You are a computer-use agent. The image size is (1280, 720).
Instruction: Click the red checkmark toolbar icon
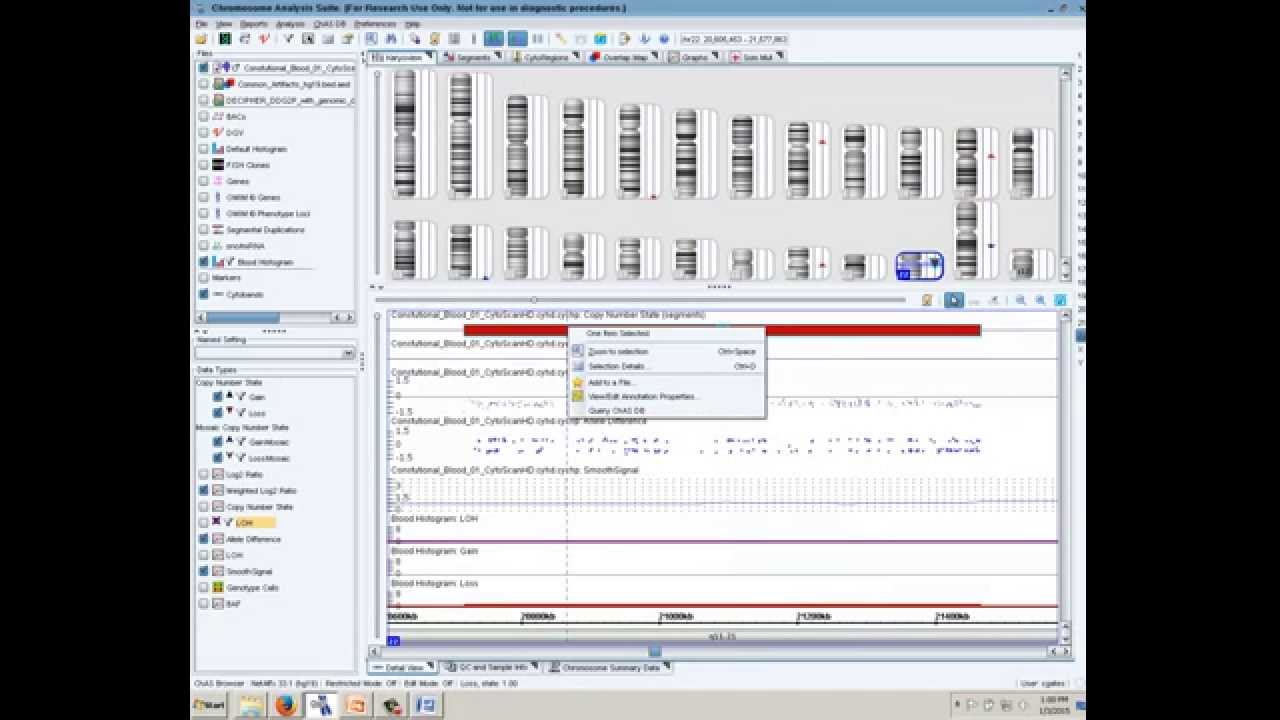pos(265,39)
